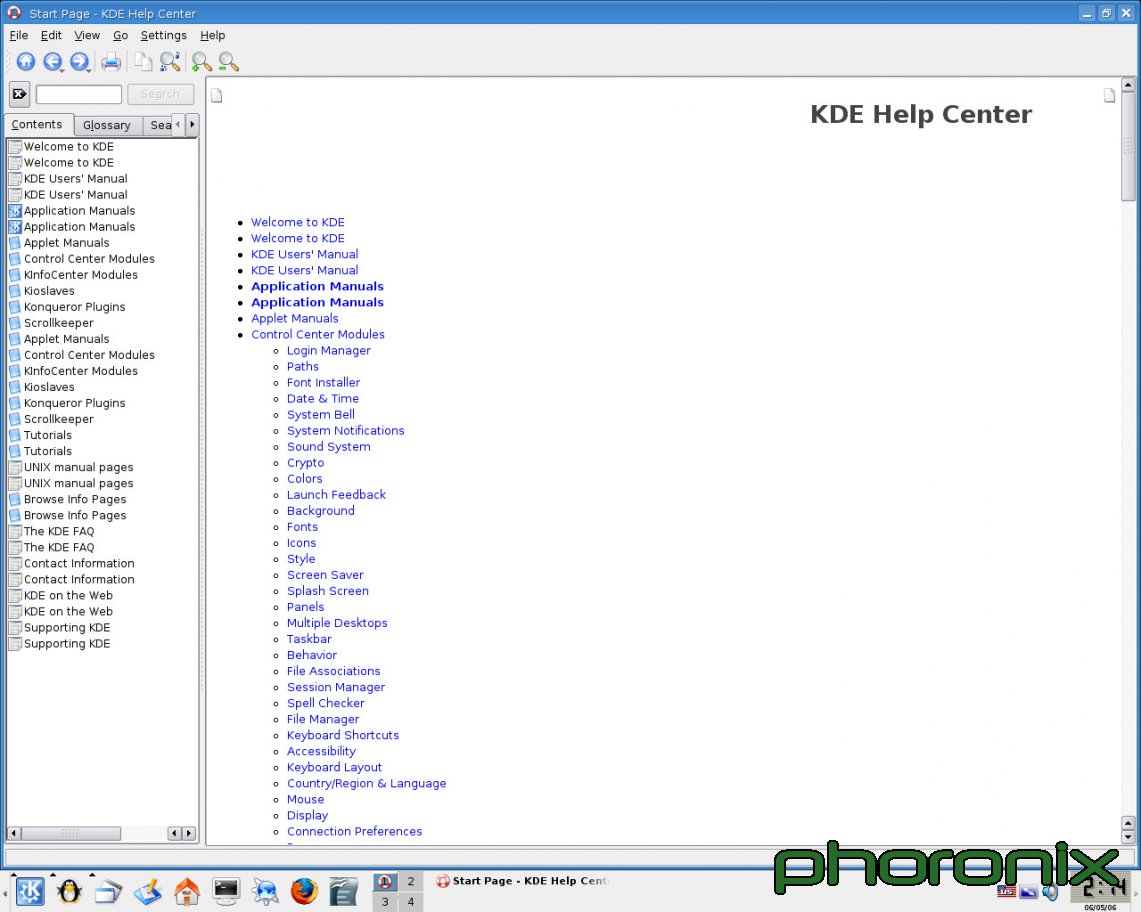Print the page with the printer icon
The width and height of the screenshot is (1141, 912).
pyautogui.click(x=111, y=62)
